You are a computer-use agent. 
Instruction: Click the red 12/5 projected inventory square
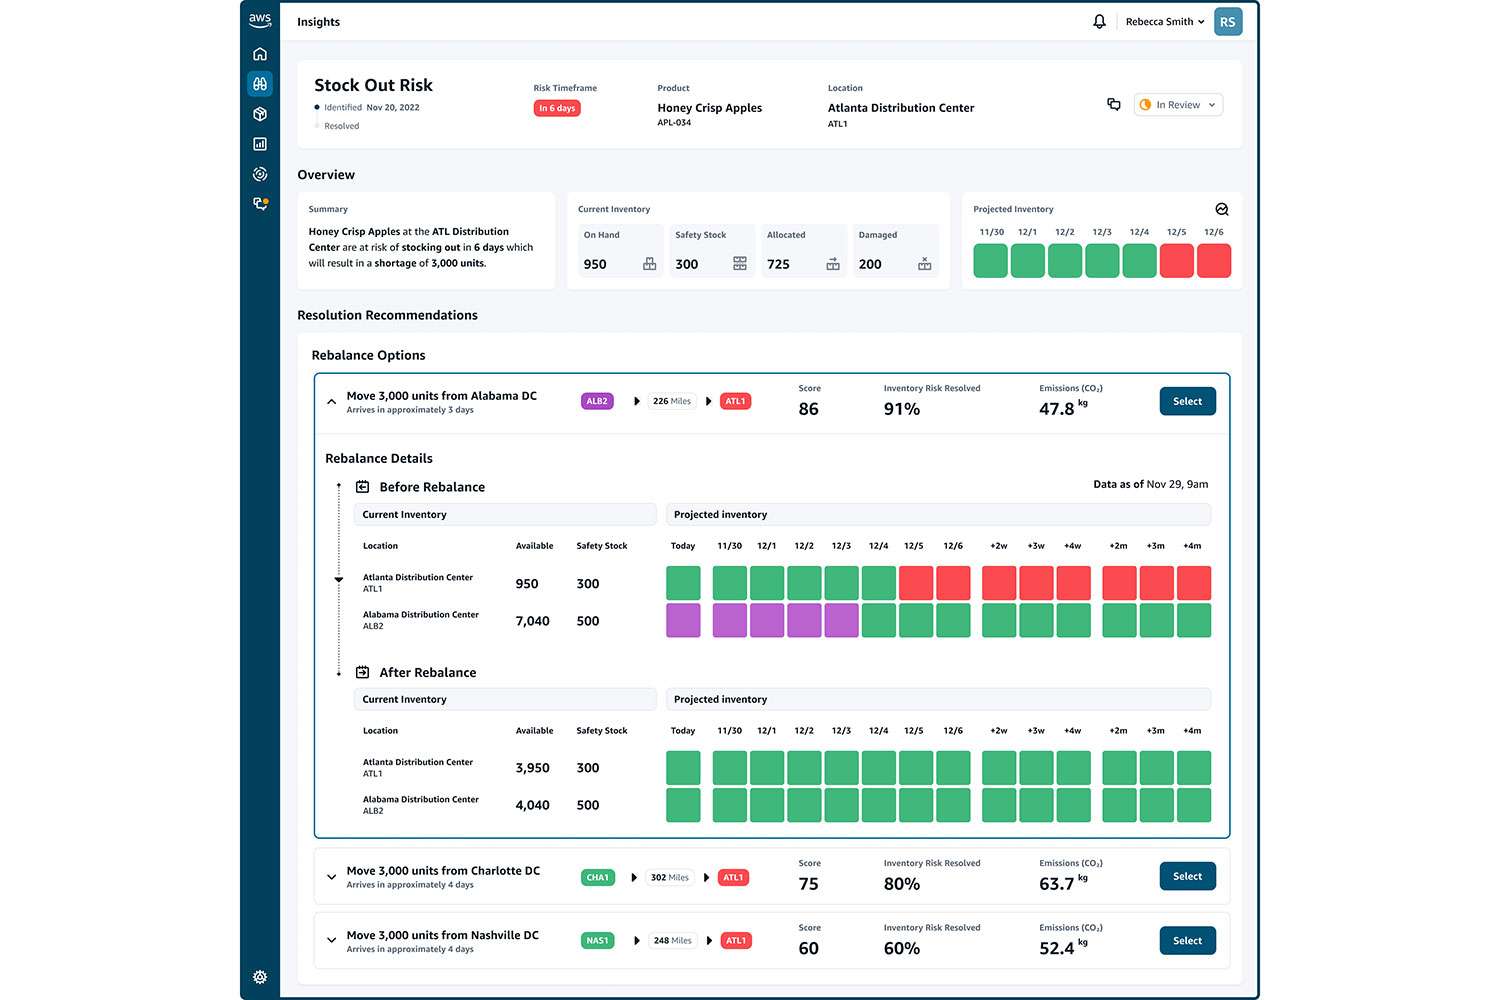1176,261
